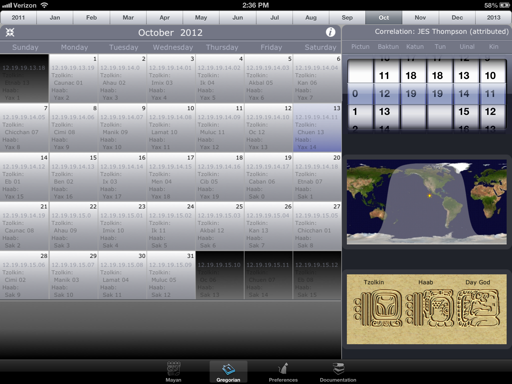This screenshot has width=512, height=384.
Task: Switch to the Jan month tab
Action: pyautogui.click(x=55, y=17)
